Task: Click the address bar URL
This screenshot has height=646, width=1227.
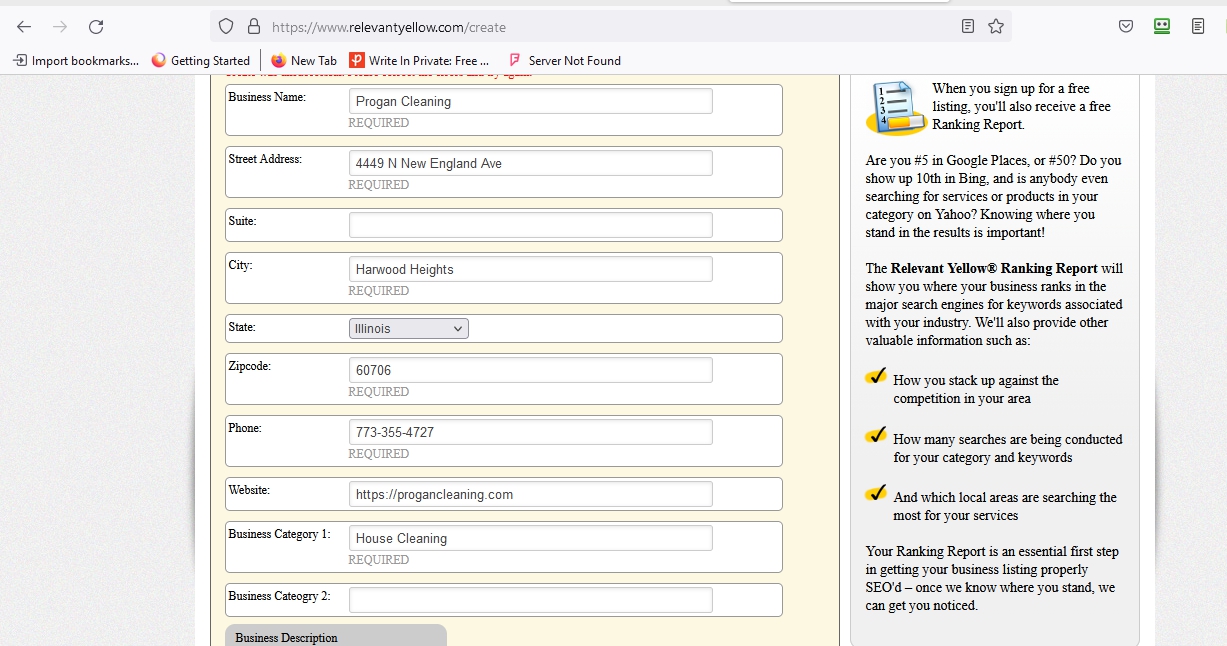Action: pyautogui.click(x=600, y=27)
